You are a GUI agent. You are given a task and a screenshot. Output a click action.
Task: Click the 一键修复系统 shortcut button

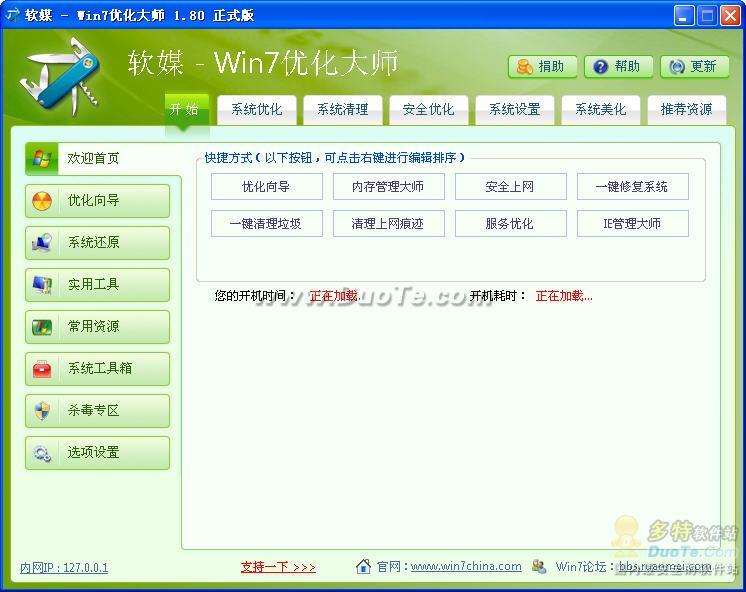(x=632, y=187)
